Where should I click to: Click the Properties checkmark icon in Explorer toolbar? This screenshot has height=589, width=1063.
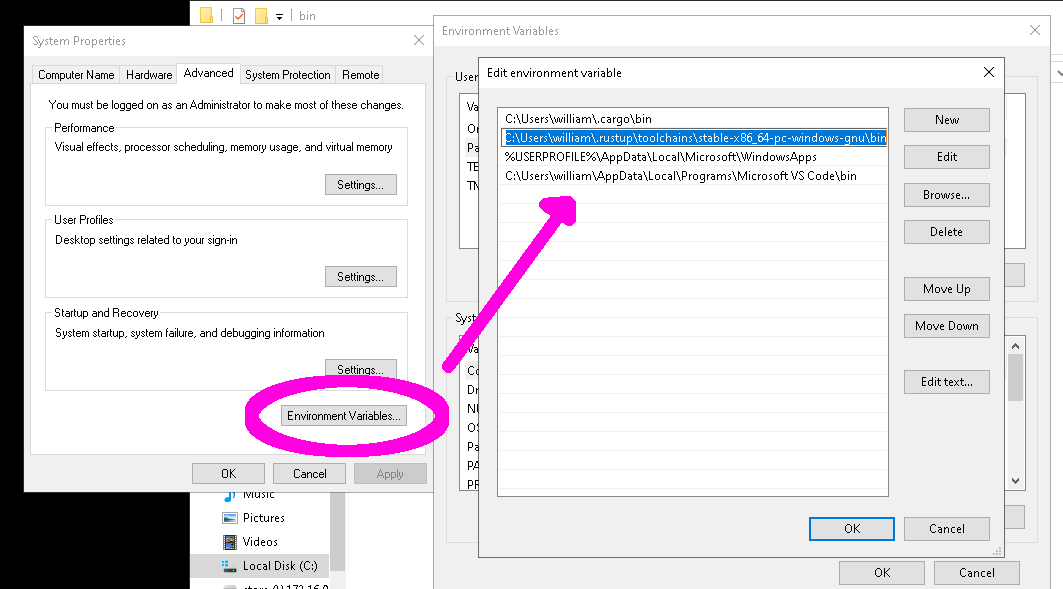coord(238,16)
